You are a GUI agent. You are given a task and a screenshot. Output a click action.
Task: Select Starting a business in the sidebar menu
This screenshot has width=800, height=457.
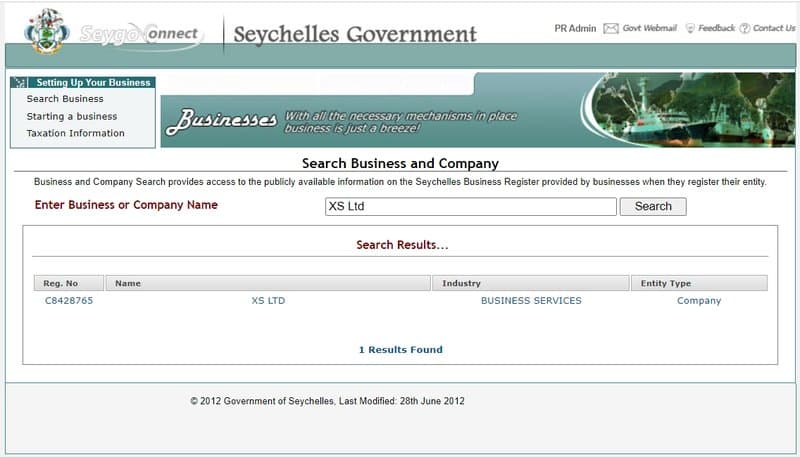pyautogui.click(x=72, y=116)
